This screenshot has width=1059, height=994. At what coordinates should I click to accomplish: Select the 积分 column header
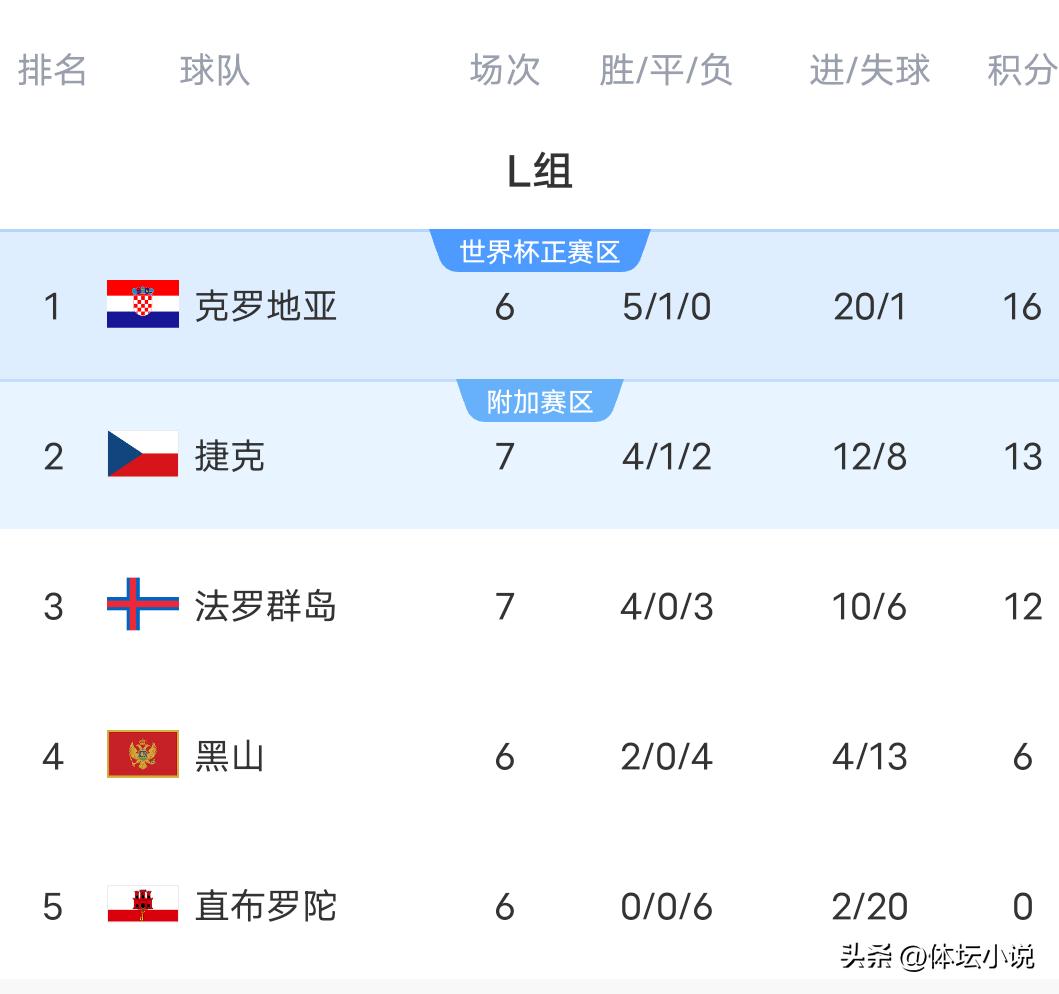click(x=1022, y=71)
